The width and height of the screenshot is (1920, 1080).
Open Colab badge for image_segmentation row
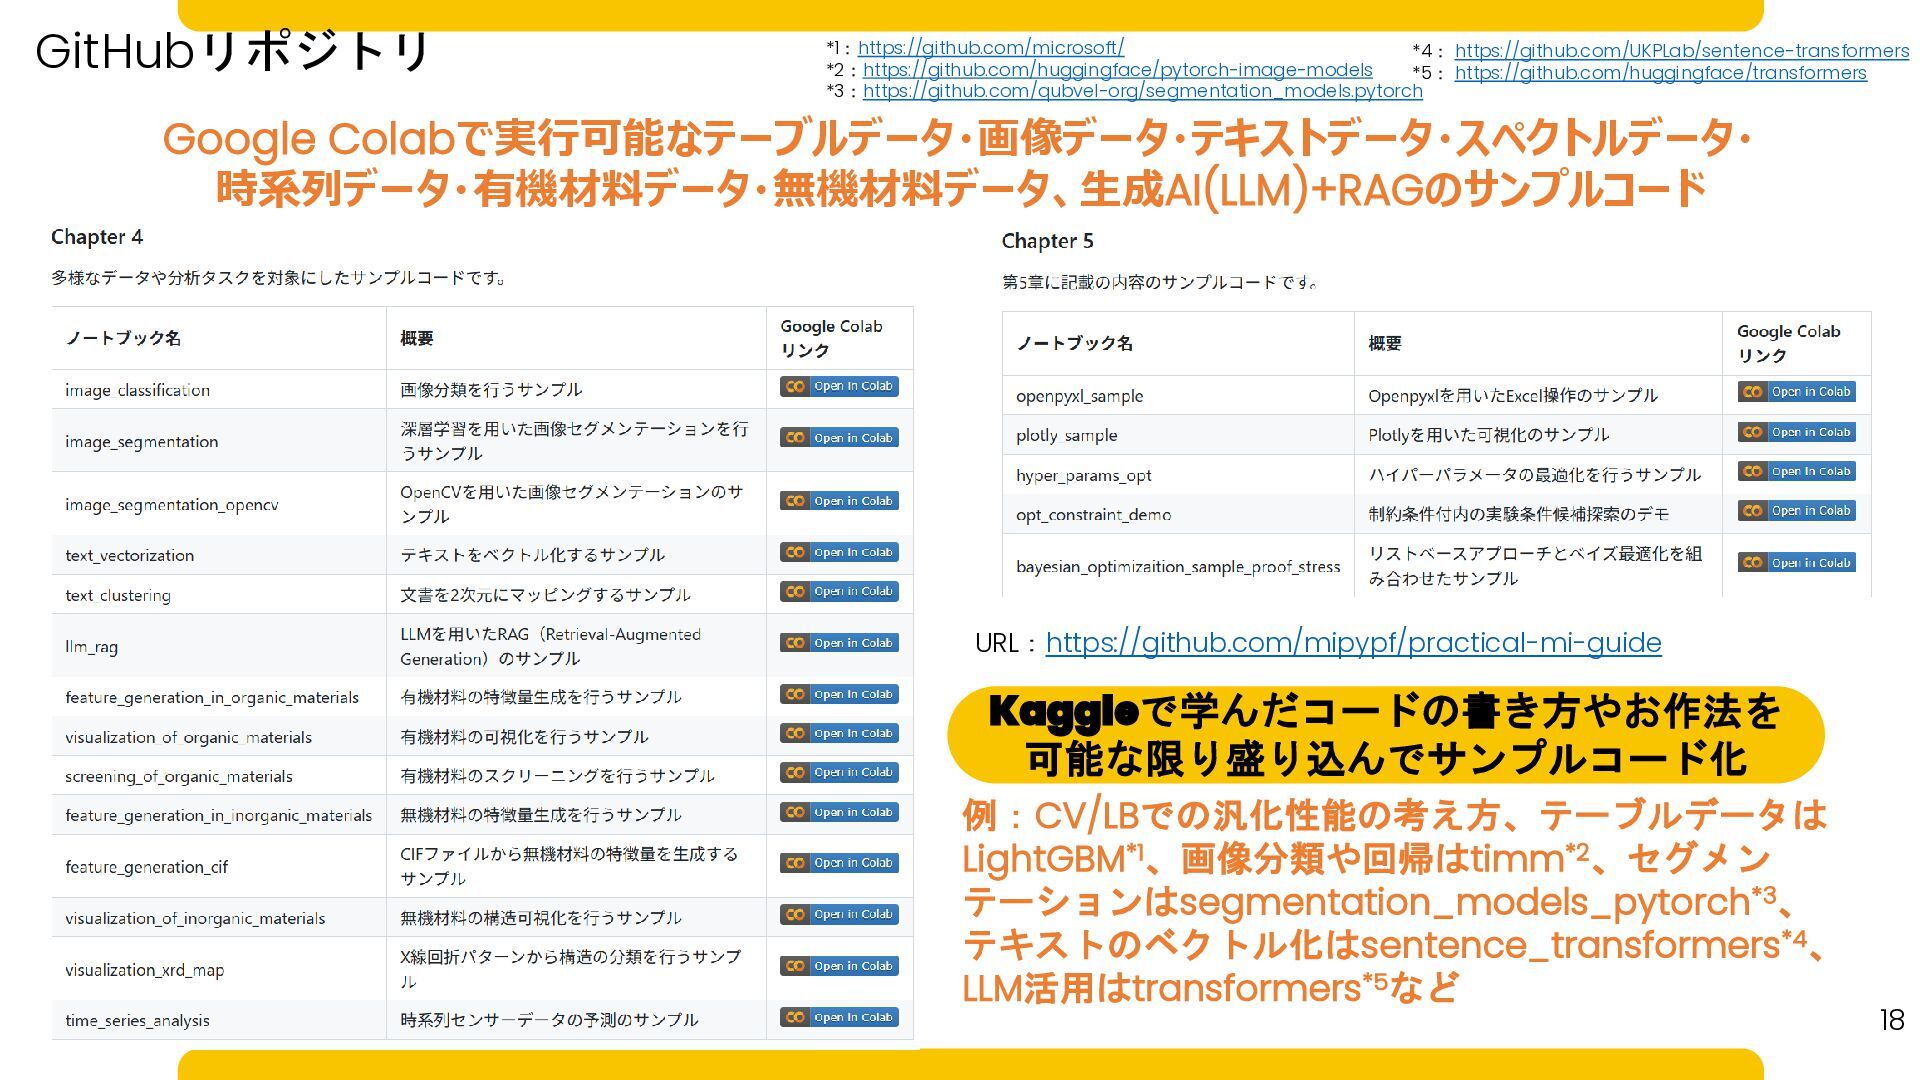coord(839,438)
